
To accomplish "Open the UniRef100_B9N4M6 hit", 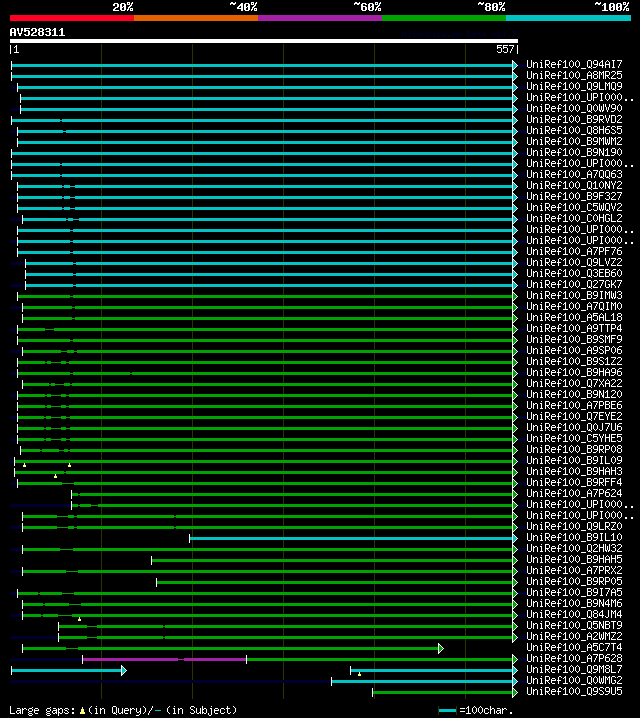I will tap(574, 603).
